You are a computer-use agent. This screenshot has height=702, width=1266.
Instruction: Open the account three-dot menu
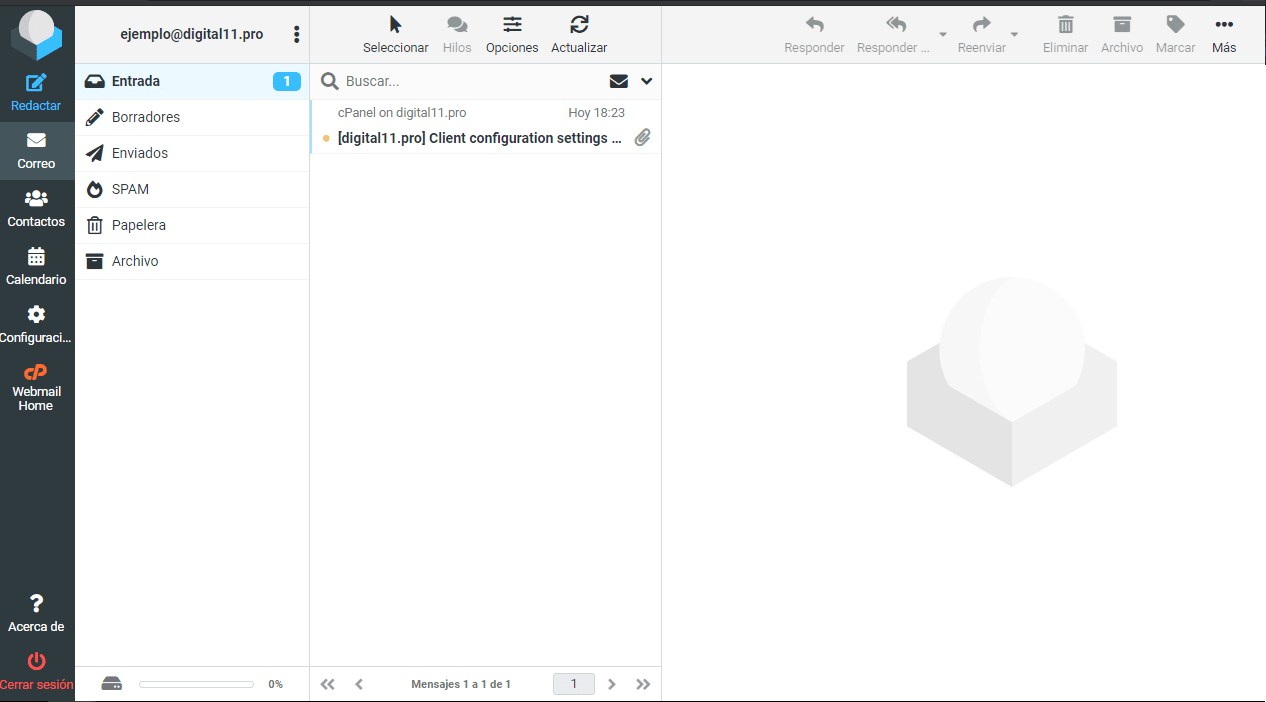pos(296,34)
